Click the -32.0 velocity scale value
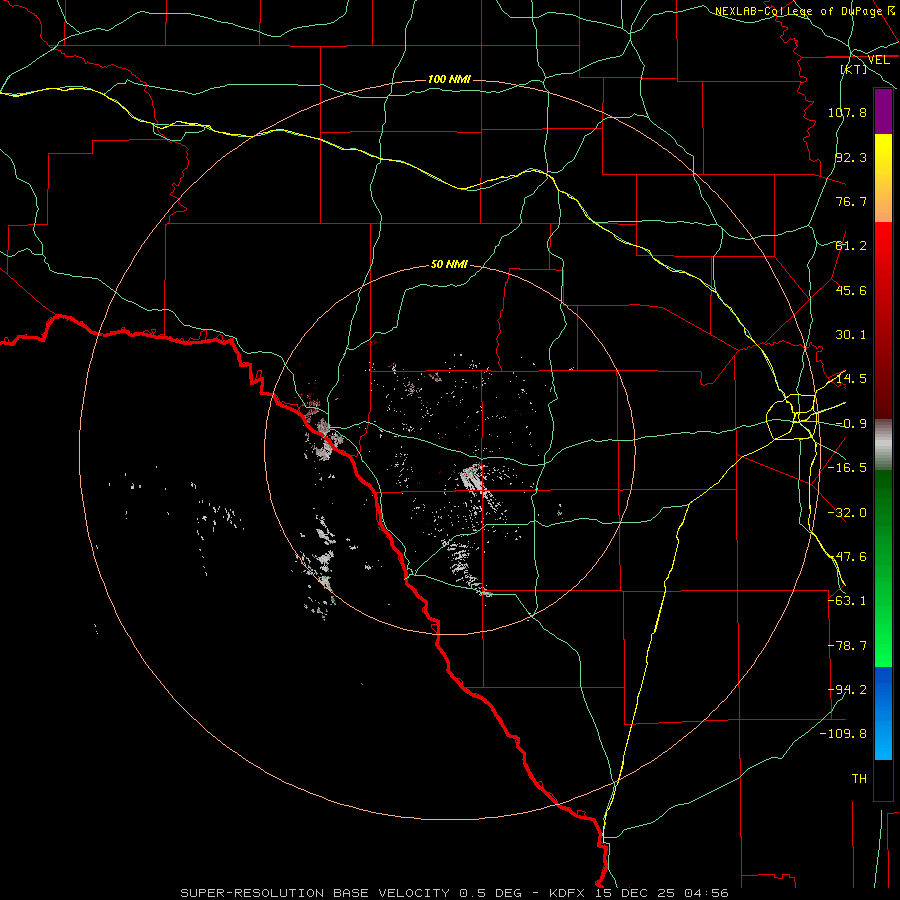This screenshot has width=900, height=900. pyautogui.click(x=847, y=513)
